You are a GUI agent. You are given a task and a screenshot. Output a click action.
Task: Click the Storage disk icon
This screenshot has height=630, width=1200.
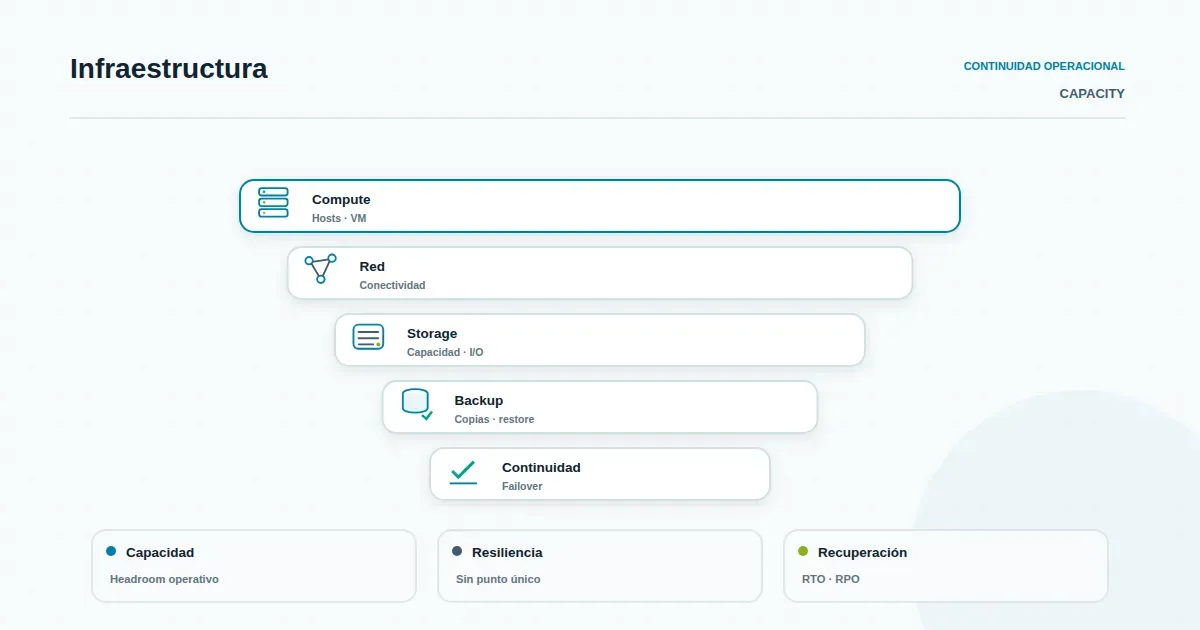[x=368, y=337]
